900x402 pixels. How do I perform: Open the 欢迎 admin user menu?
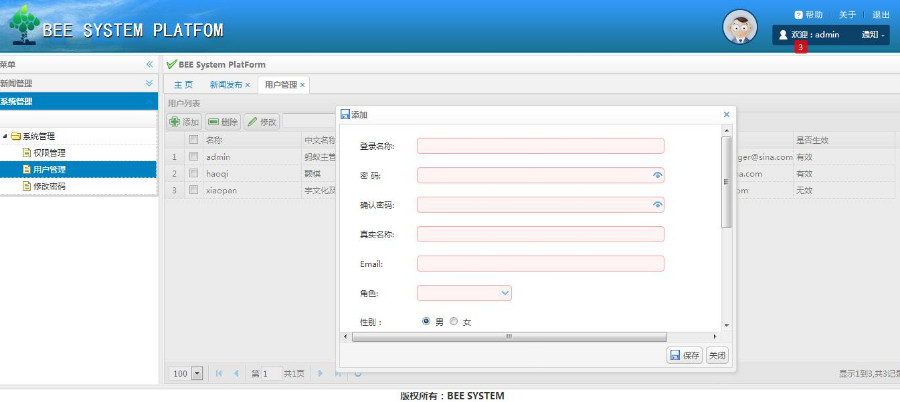809,35
